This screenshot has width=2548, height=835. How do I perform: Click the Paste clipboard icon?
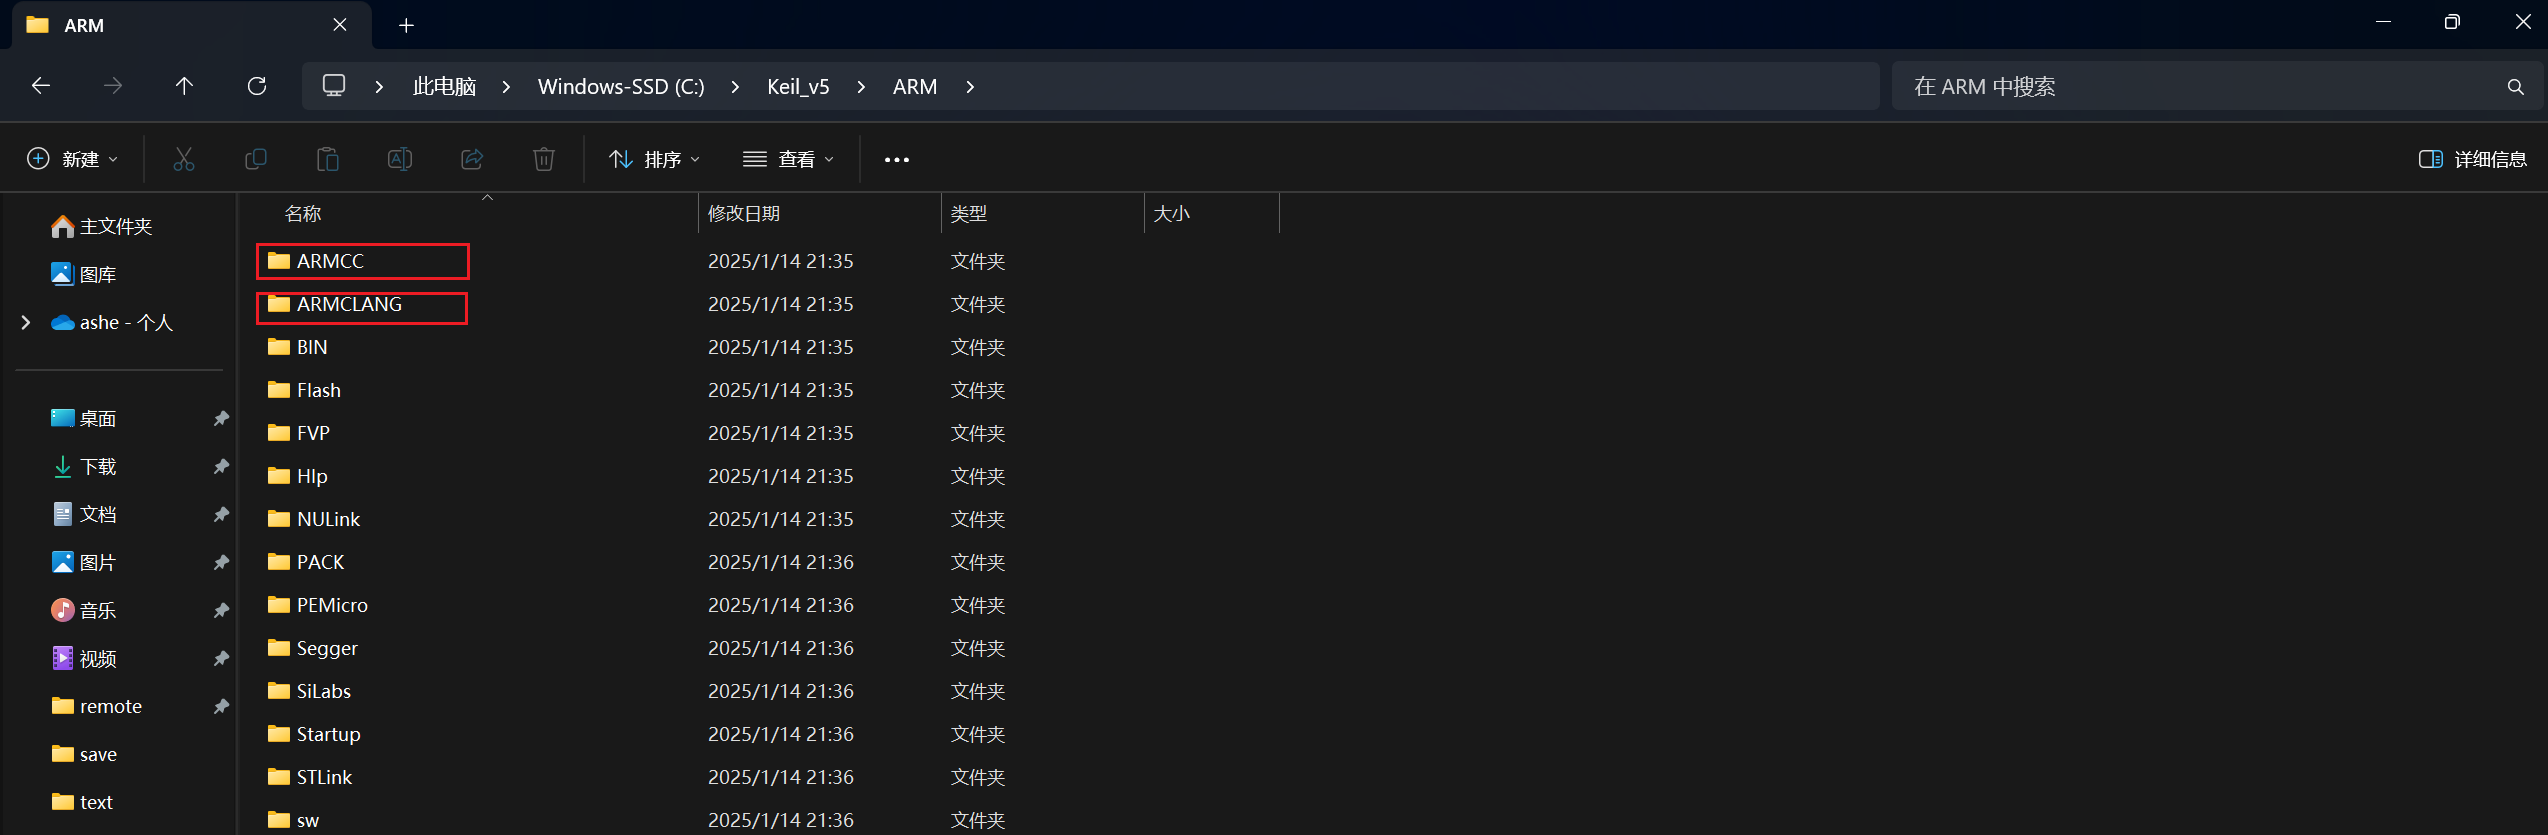click(x=328, y=159)
